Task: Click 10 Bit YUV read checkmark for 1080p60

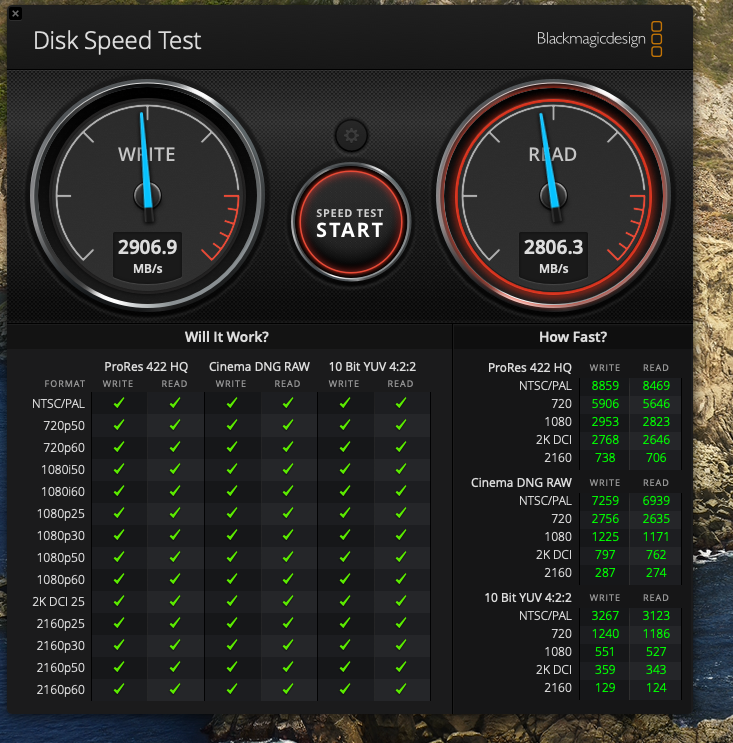Action: (401, 579)
